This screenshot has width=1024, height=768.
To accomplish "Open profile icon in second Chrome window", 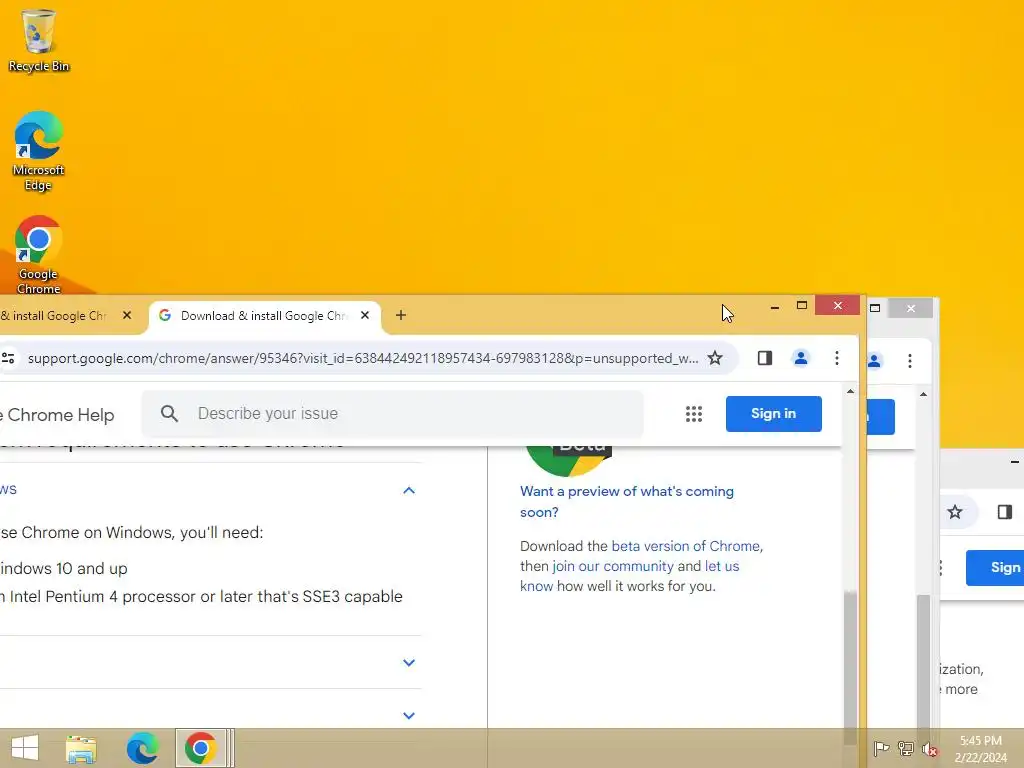I will [874, 360].
